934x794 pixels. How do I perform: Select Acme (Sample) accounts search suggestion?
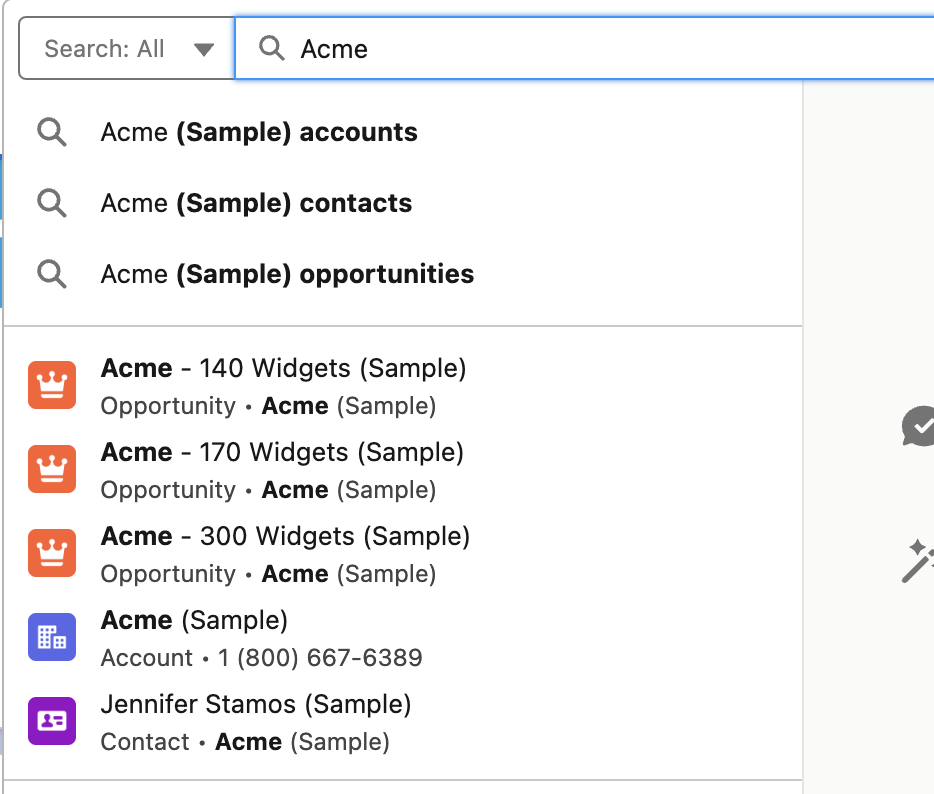point(259,132)
